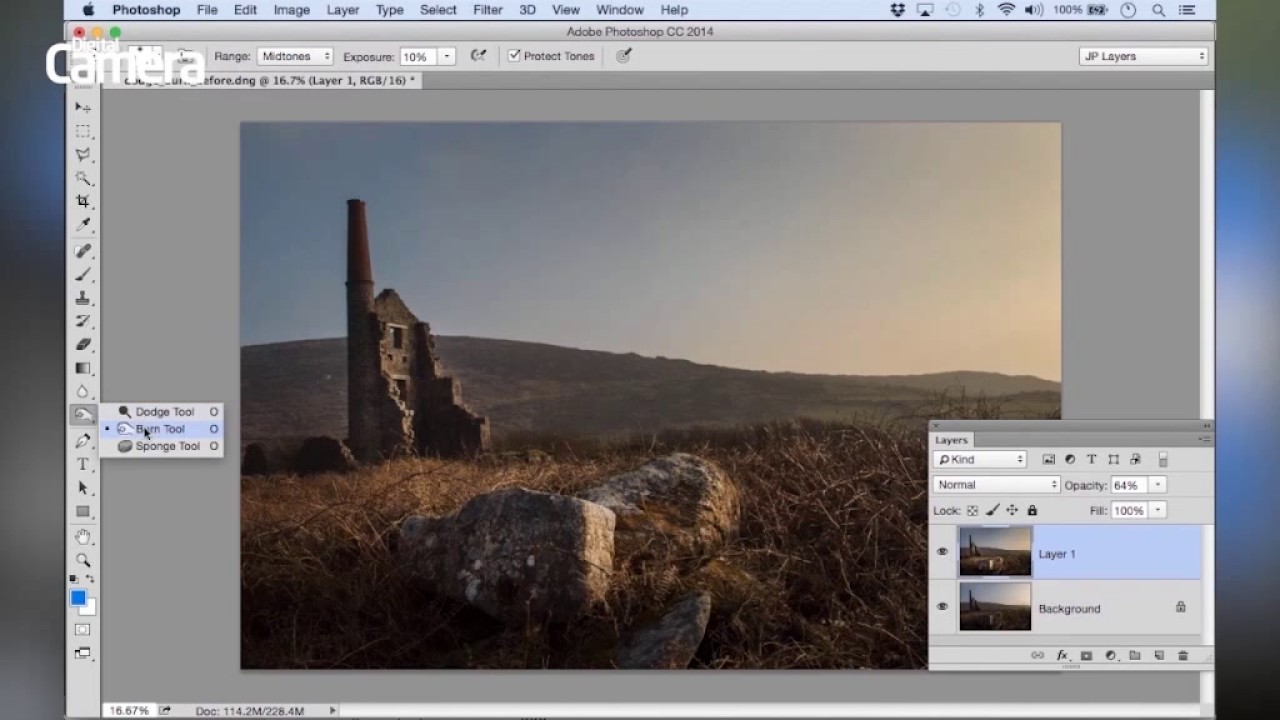Add a layer style via fx icon
1280x720 pixels.
coord(1062,656)
